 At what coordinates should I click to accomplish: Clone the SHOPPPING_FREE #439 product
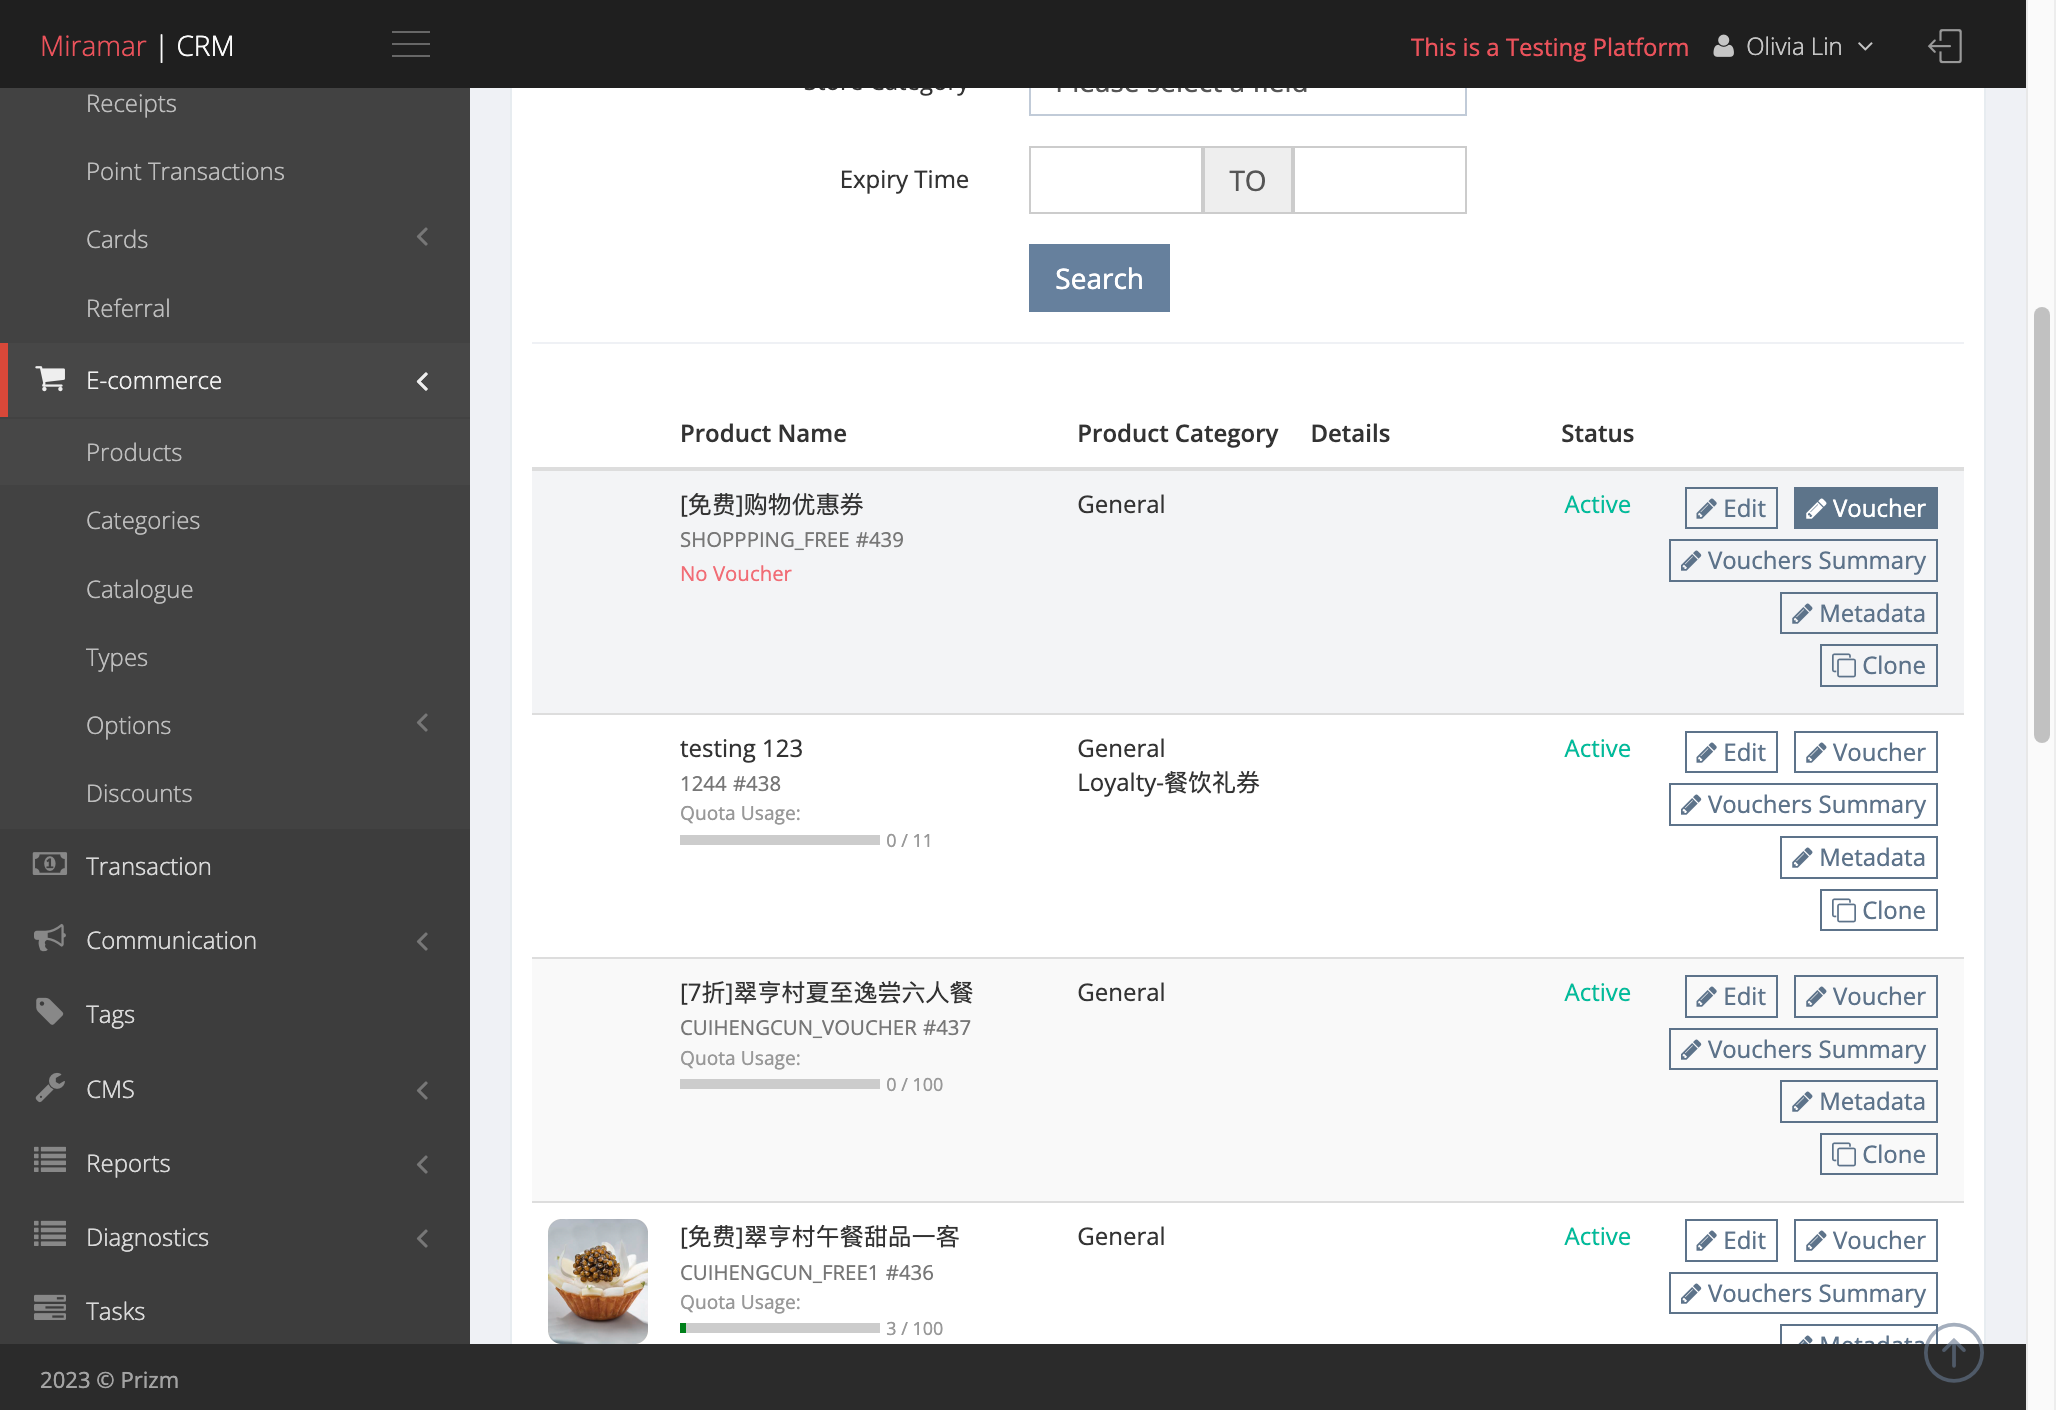(x=1879, y=665)
